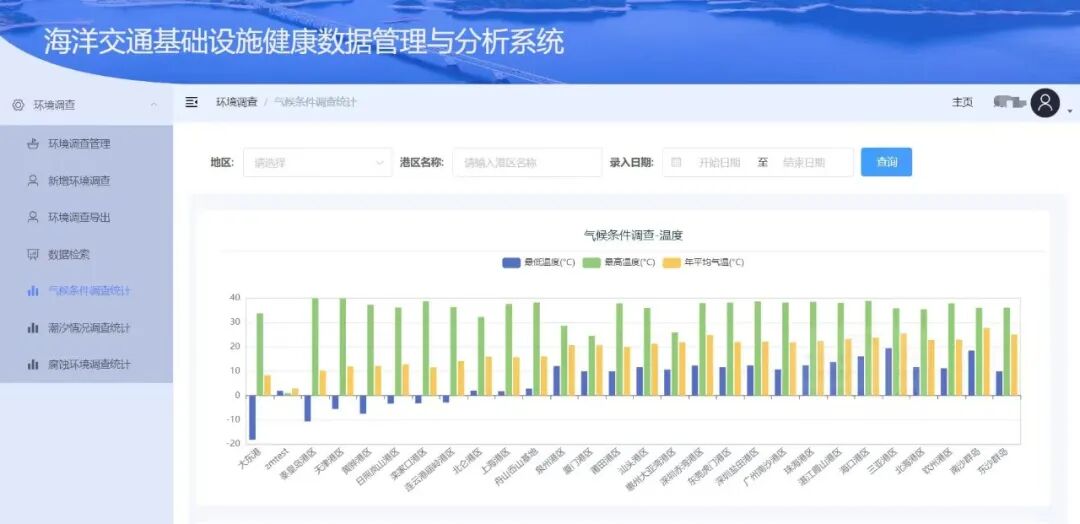Open 环境调查导出 menu item
The image size is (1080, 524).
pyautogui.click(x=79, y=217)
